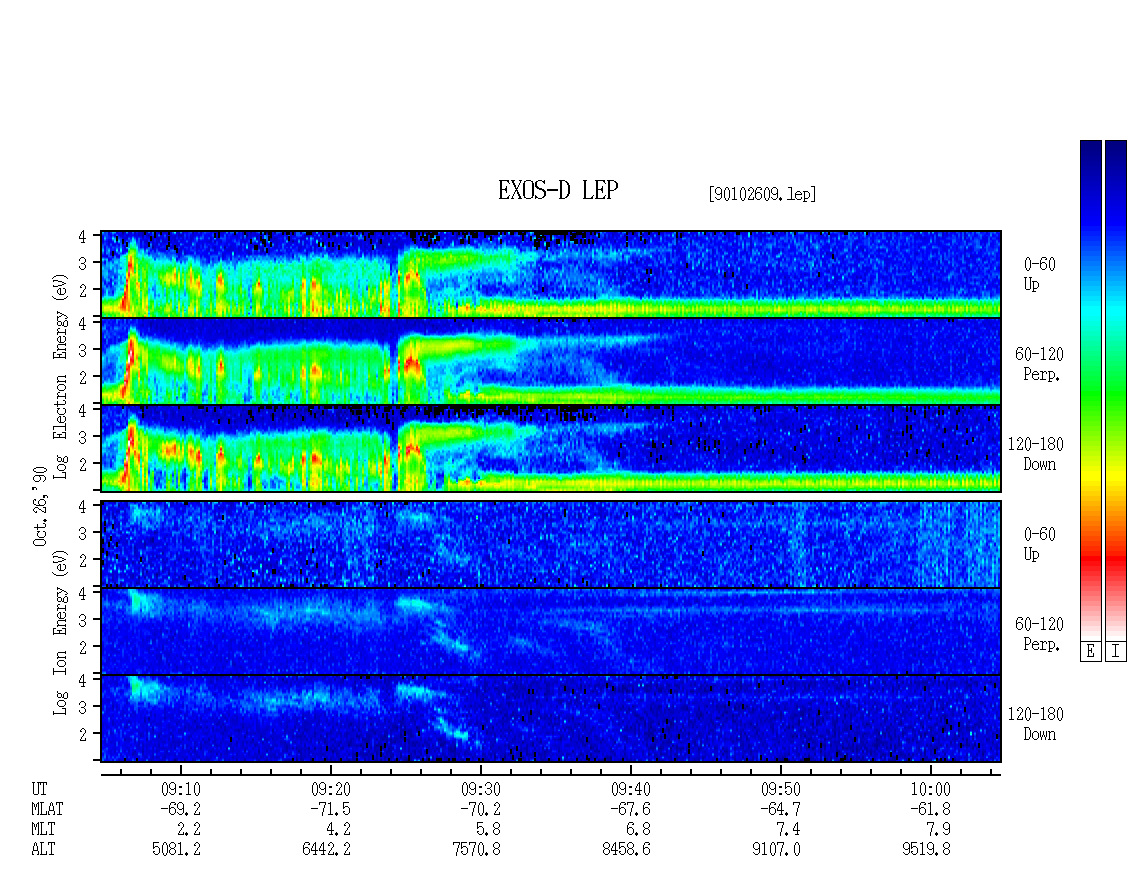The height and width of the screenshot is (875, 1130).
Task: Click the ion 120-180 Down spectrogram panel
Action: (x=551, y=719)
